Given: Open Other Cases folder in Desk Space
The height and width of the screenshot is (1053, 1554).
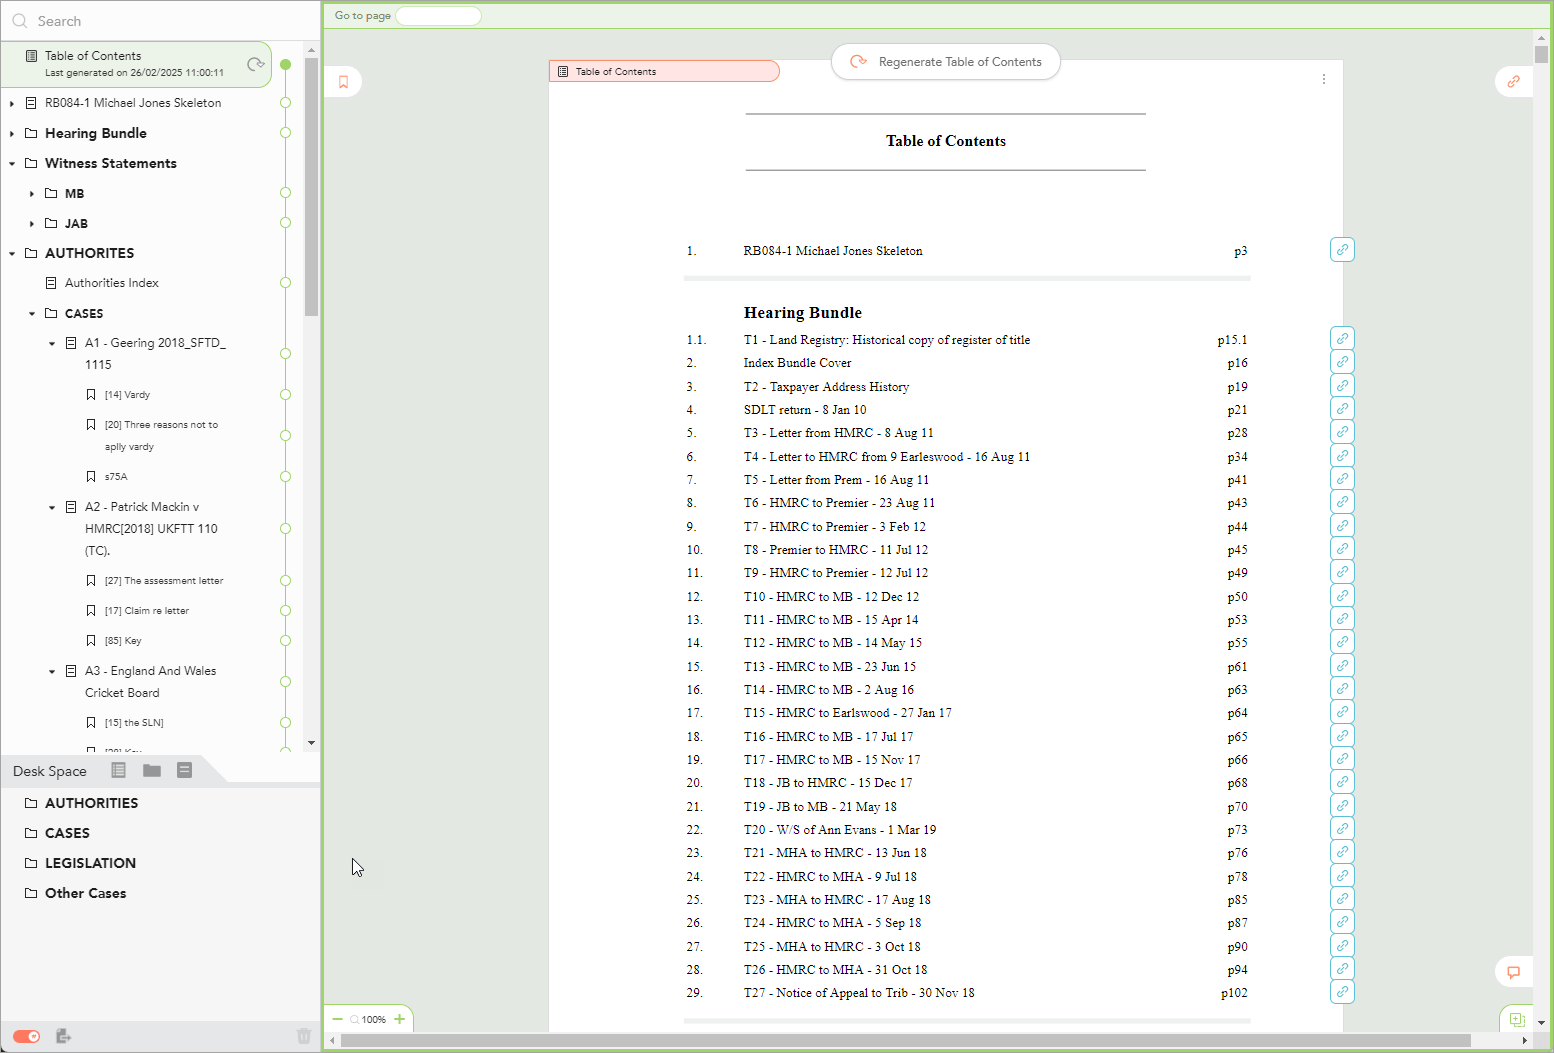Looking at the screenshot, I should point(85,893).
